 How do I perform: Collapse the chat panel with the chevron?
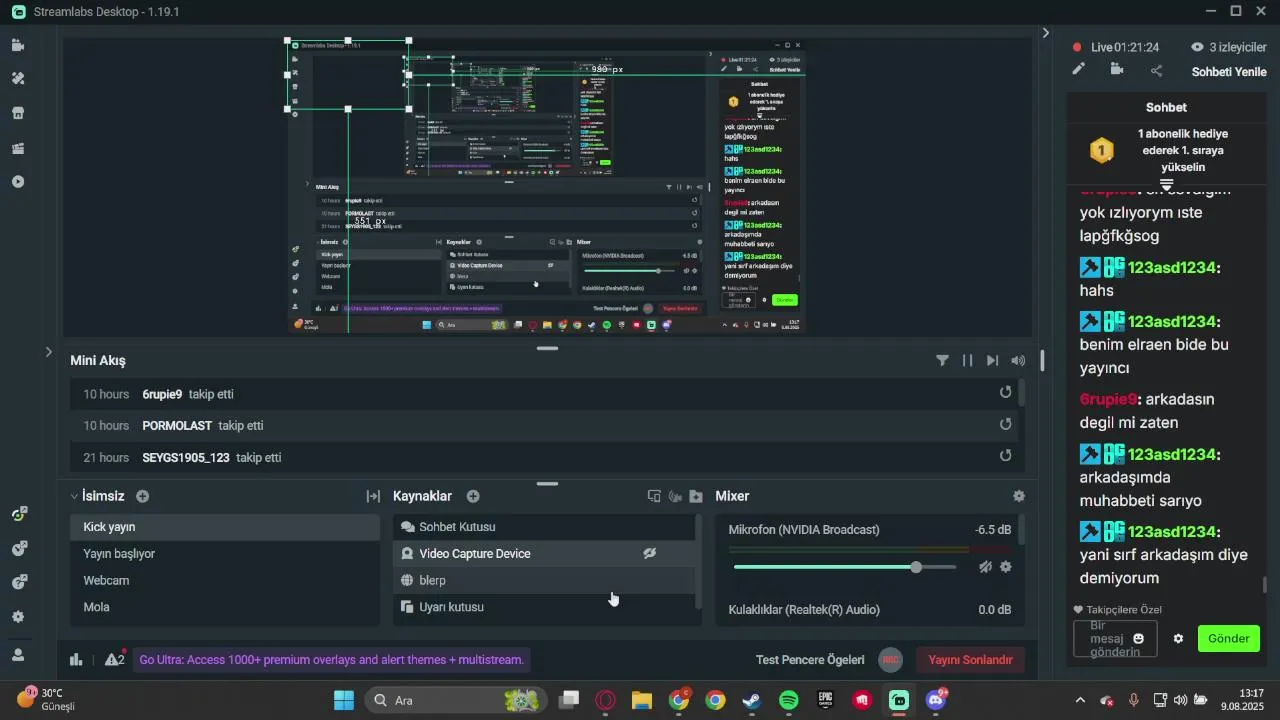click(x=1046, y=33)
